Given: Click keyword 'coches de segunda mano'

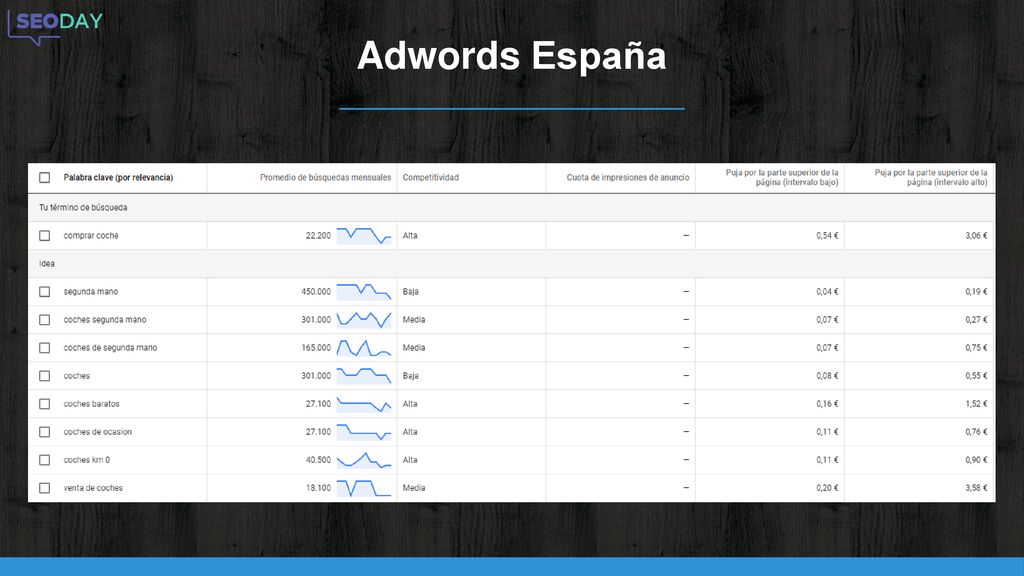Looking at the screenshot, I should tap(110, 348).
